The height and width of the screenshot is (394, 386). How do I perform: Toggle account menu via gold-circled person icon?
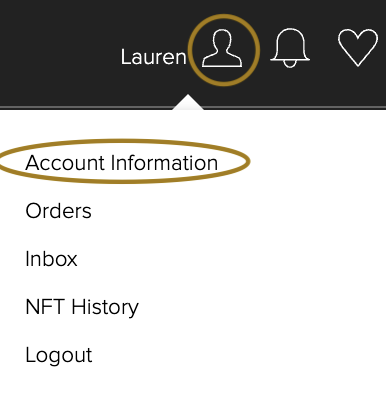[222, 48]
